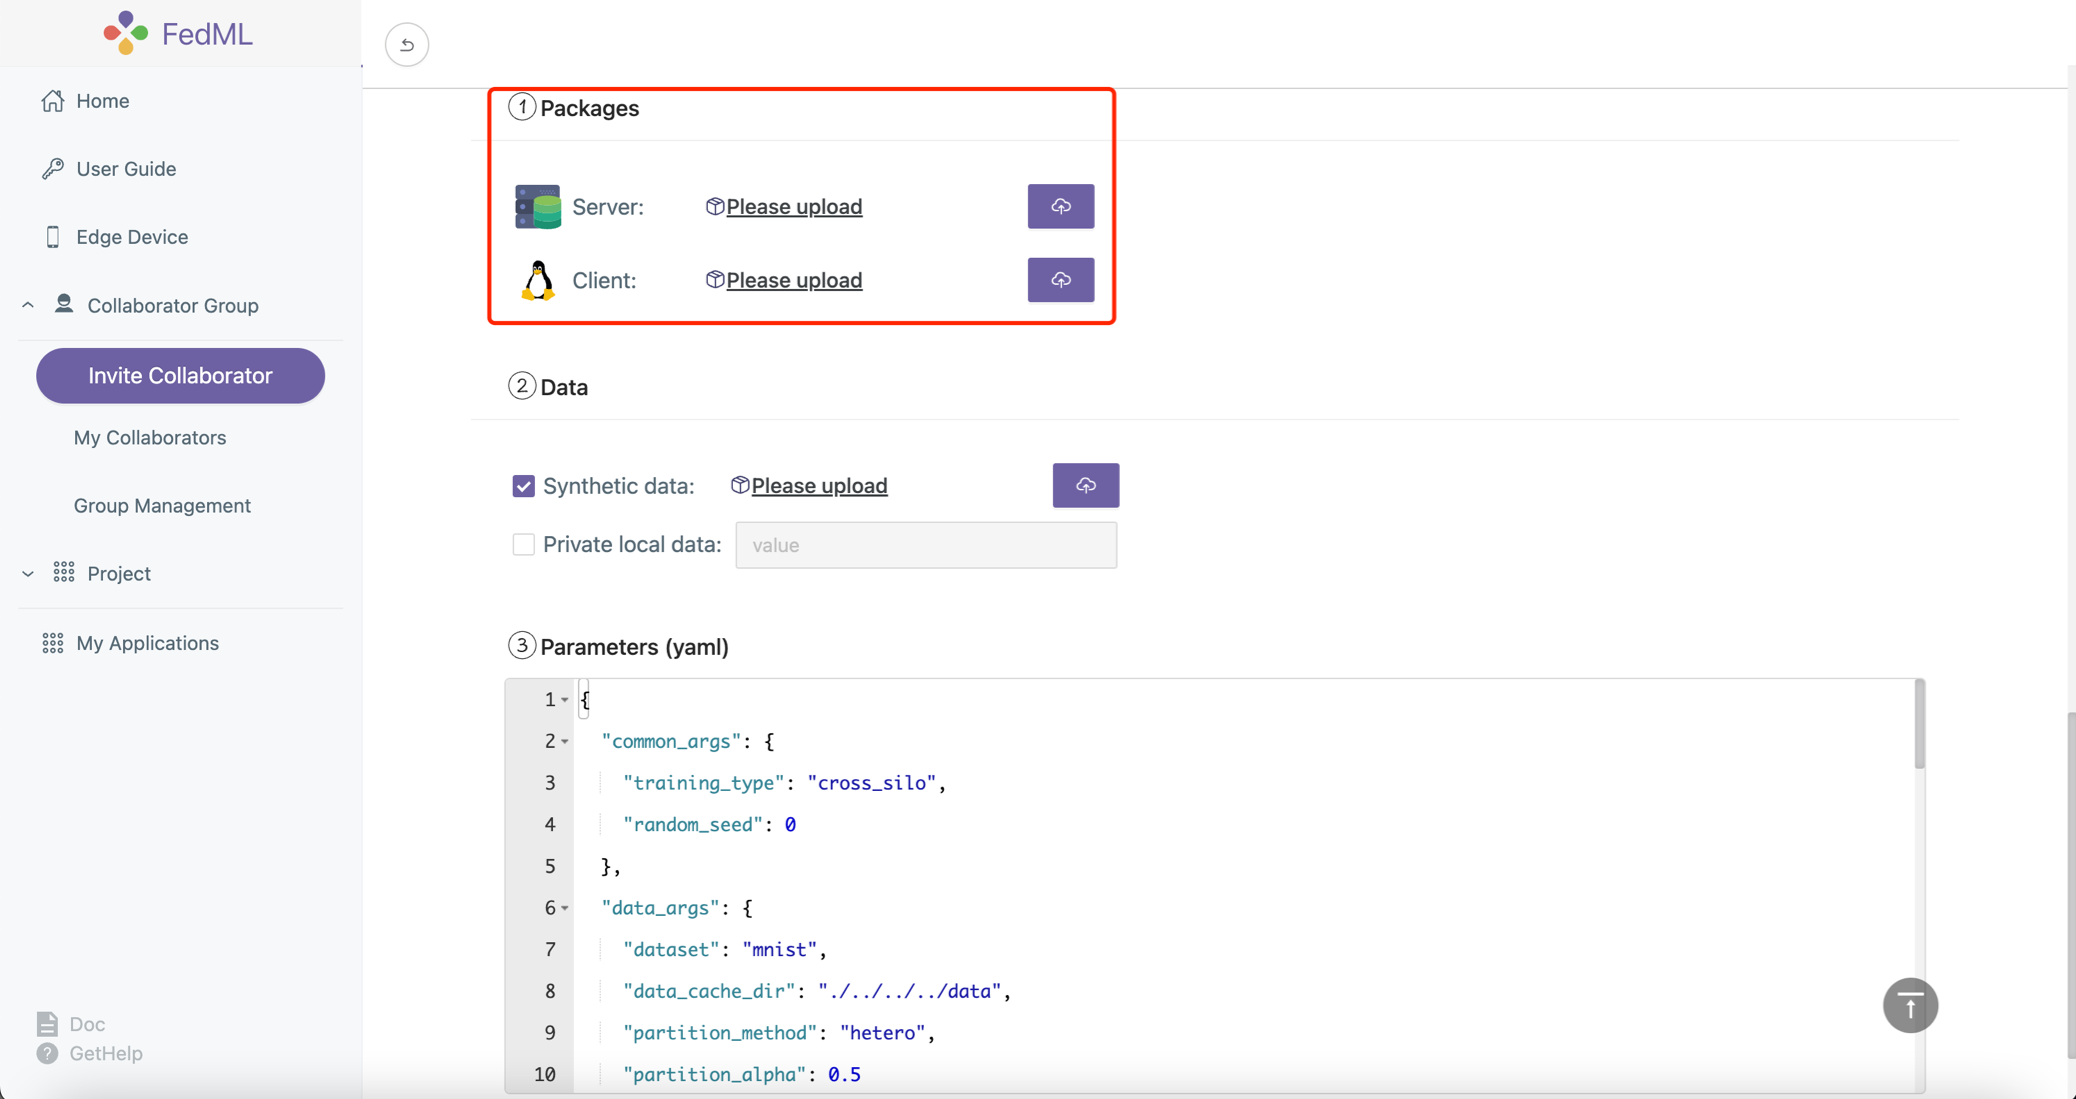Toggle the Private local data checkbox
The image size is (2076, 1099).
(523, 544)
